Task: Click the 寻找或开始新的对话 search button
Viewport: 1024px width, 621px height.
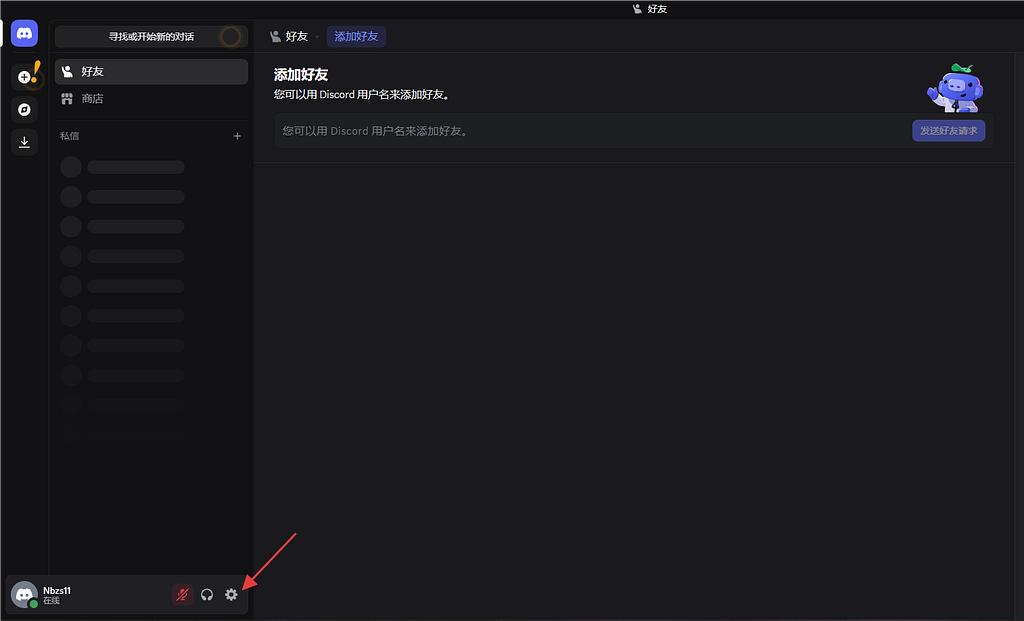Action: (x=151, y=37)
